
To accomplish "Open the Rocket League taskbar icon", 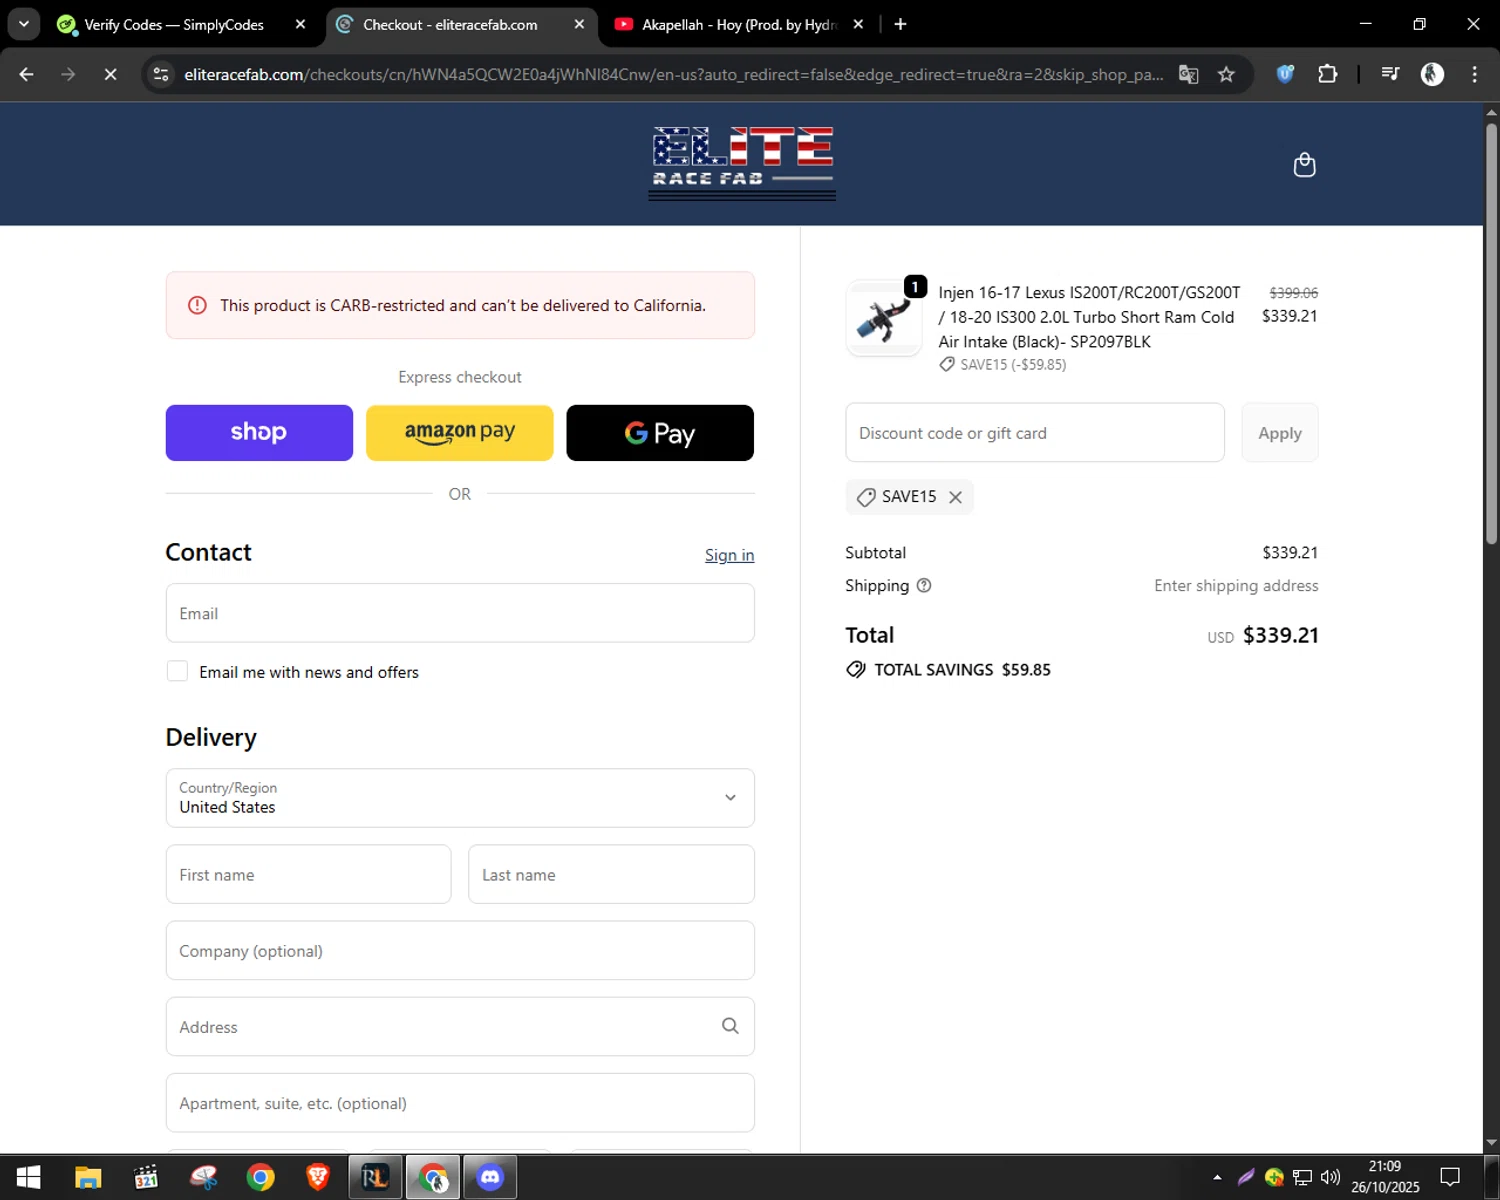I will (375, 1177).
